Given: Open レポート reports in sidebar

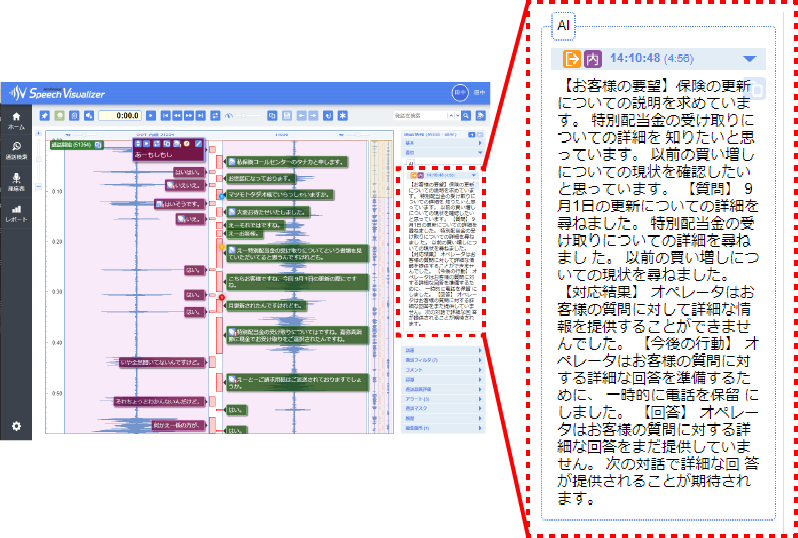Looking at the screenshot, I should (16, 213).
